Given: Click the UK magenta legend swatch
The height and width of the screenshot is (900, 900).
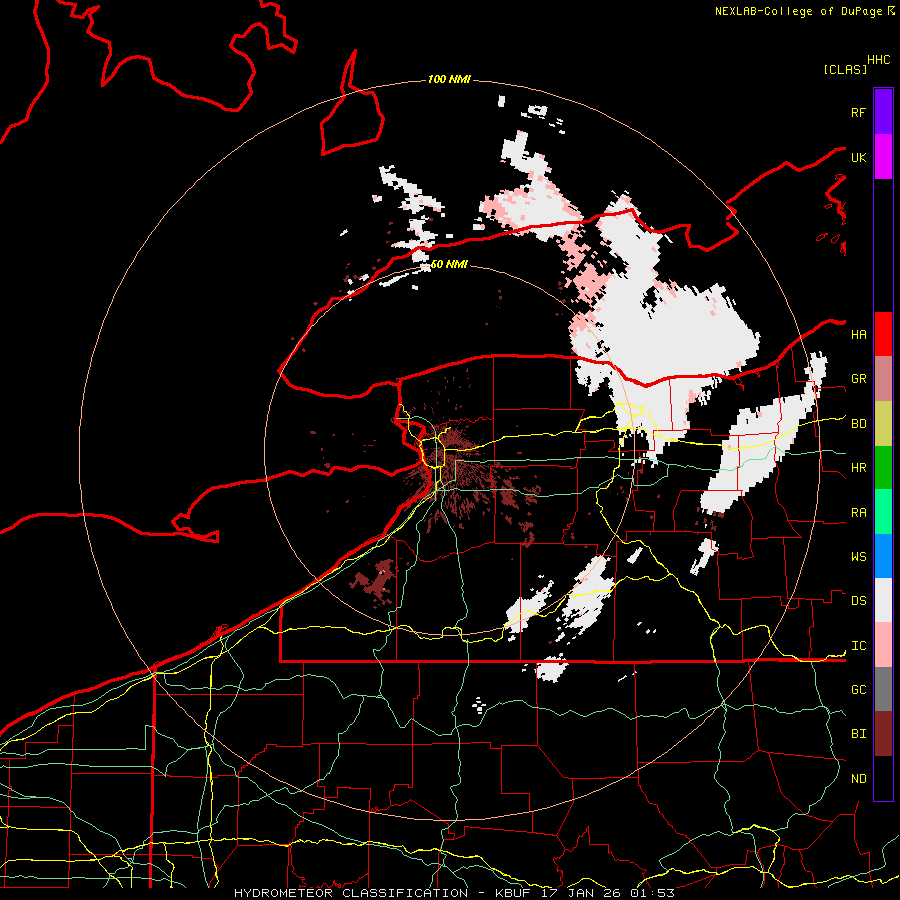Looking at the screenshot, I should (883, 157).
